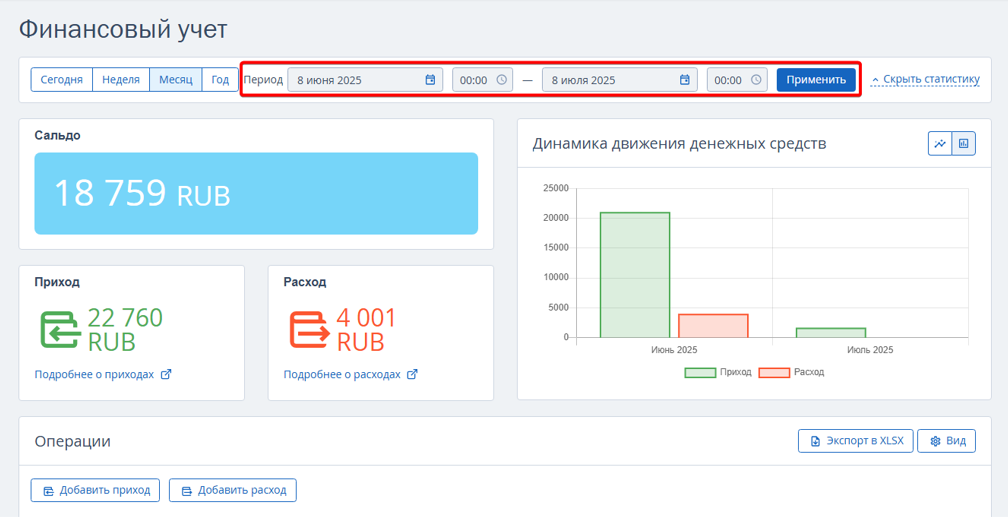
Task: Select the Год period tab
Action: (220, 80)
